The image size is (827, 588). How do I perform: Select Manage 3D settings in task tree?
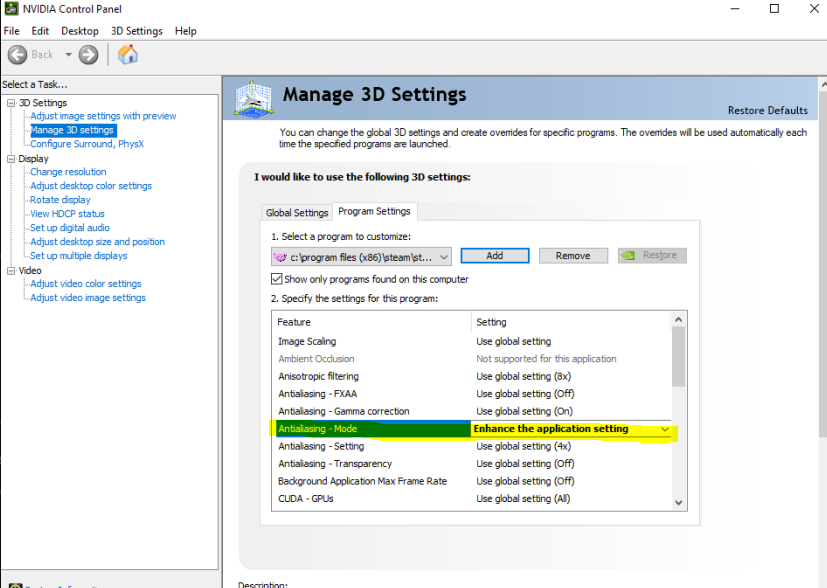[72, 130]
